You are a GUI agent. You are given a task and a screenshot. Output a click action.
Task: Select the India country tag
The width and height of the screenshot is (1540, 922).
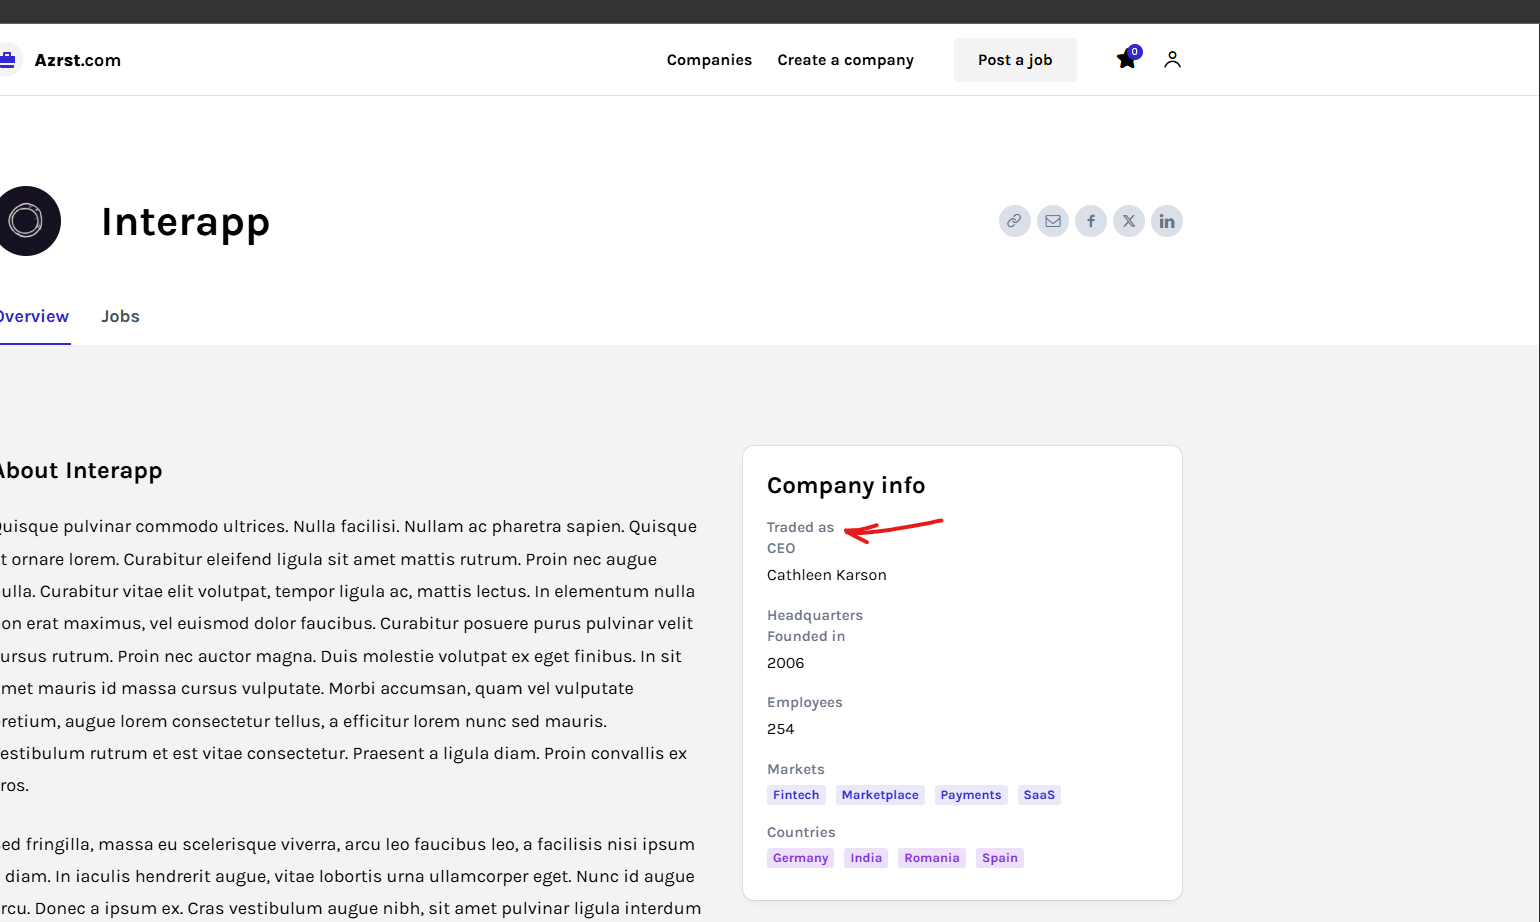866,858
